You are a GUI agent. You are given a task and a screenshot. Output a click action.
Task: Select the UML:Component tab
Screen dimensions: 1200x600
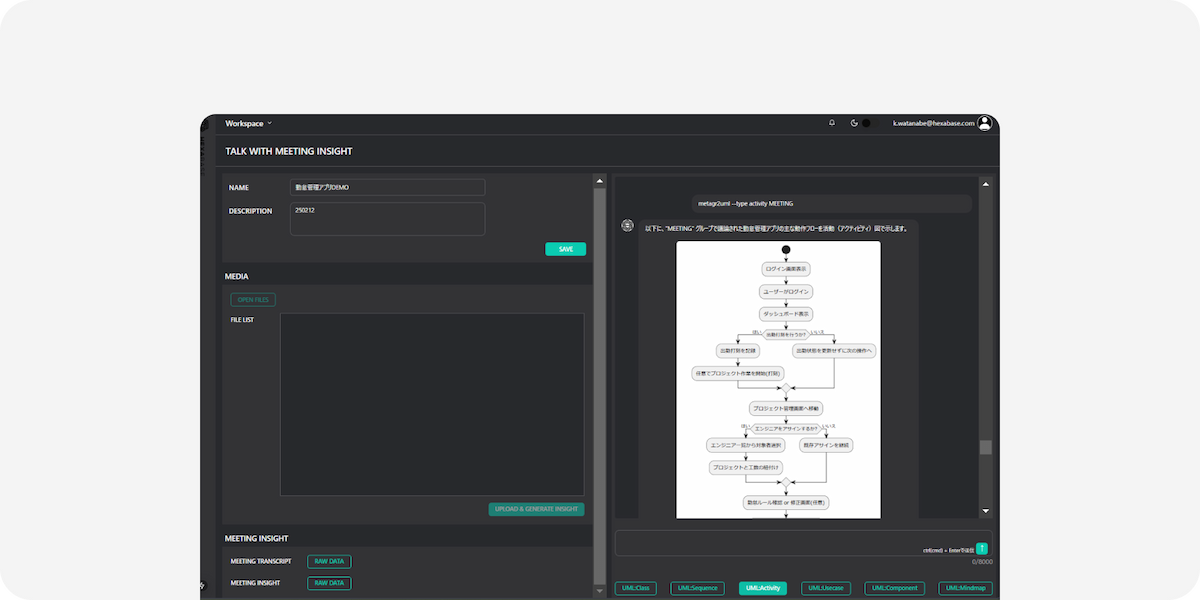(895, 588)
